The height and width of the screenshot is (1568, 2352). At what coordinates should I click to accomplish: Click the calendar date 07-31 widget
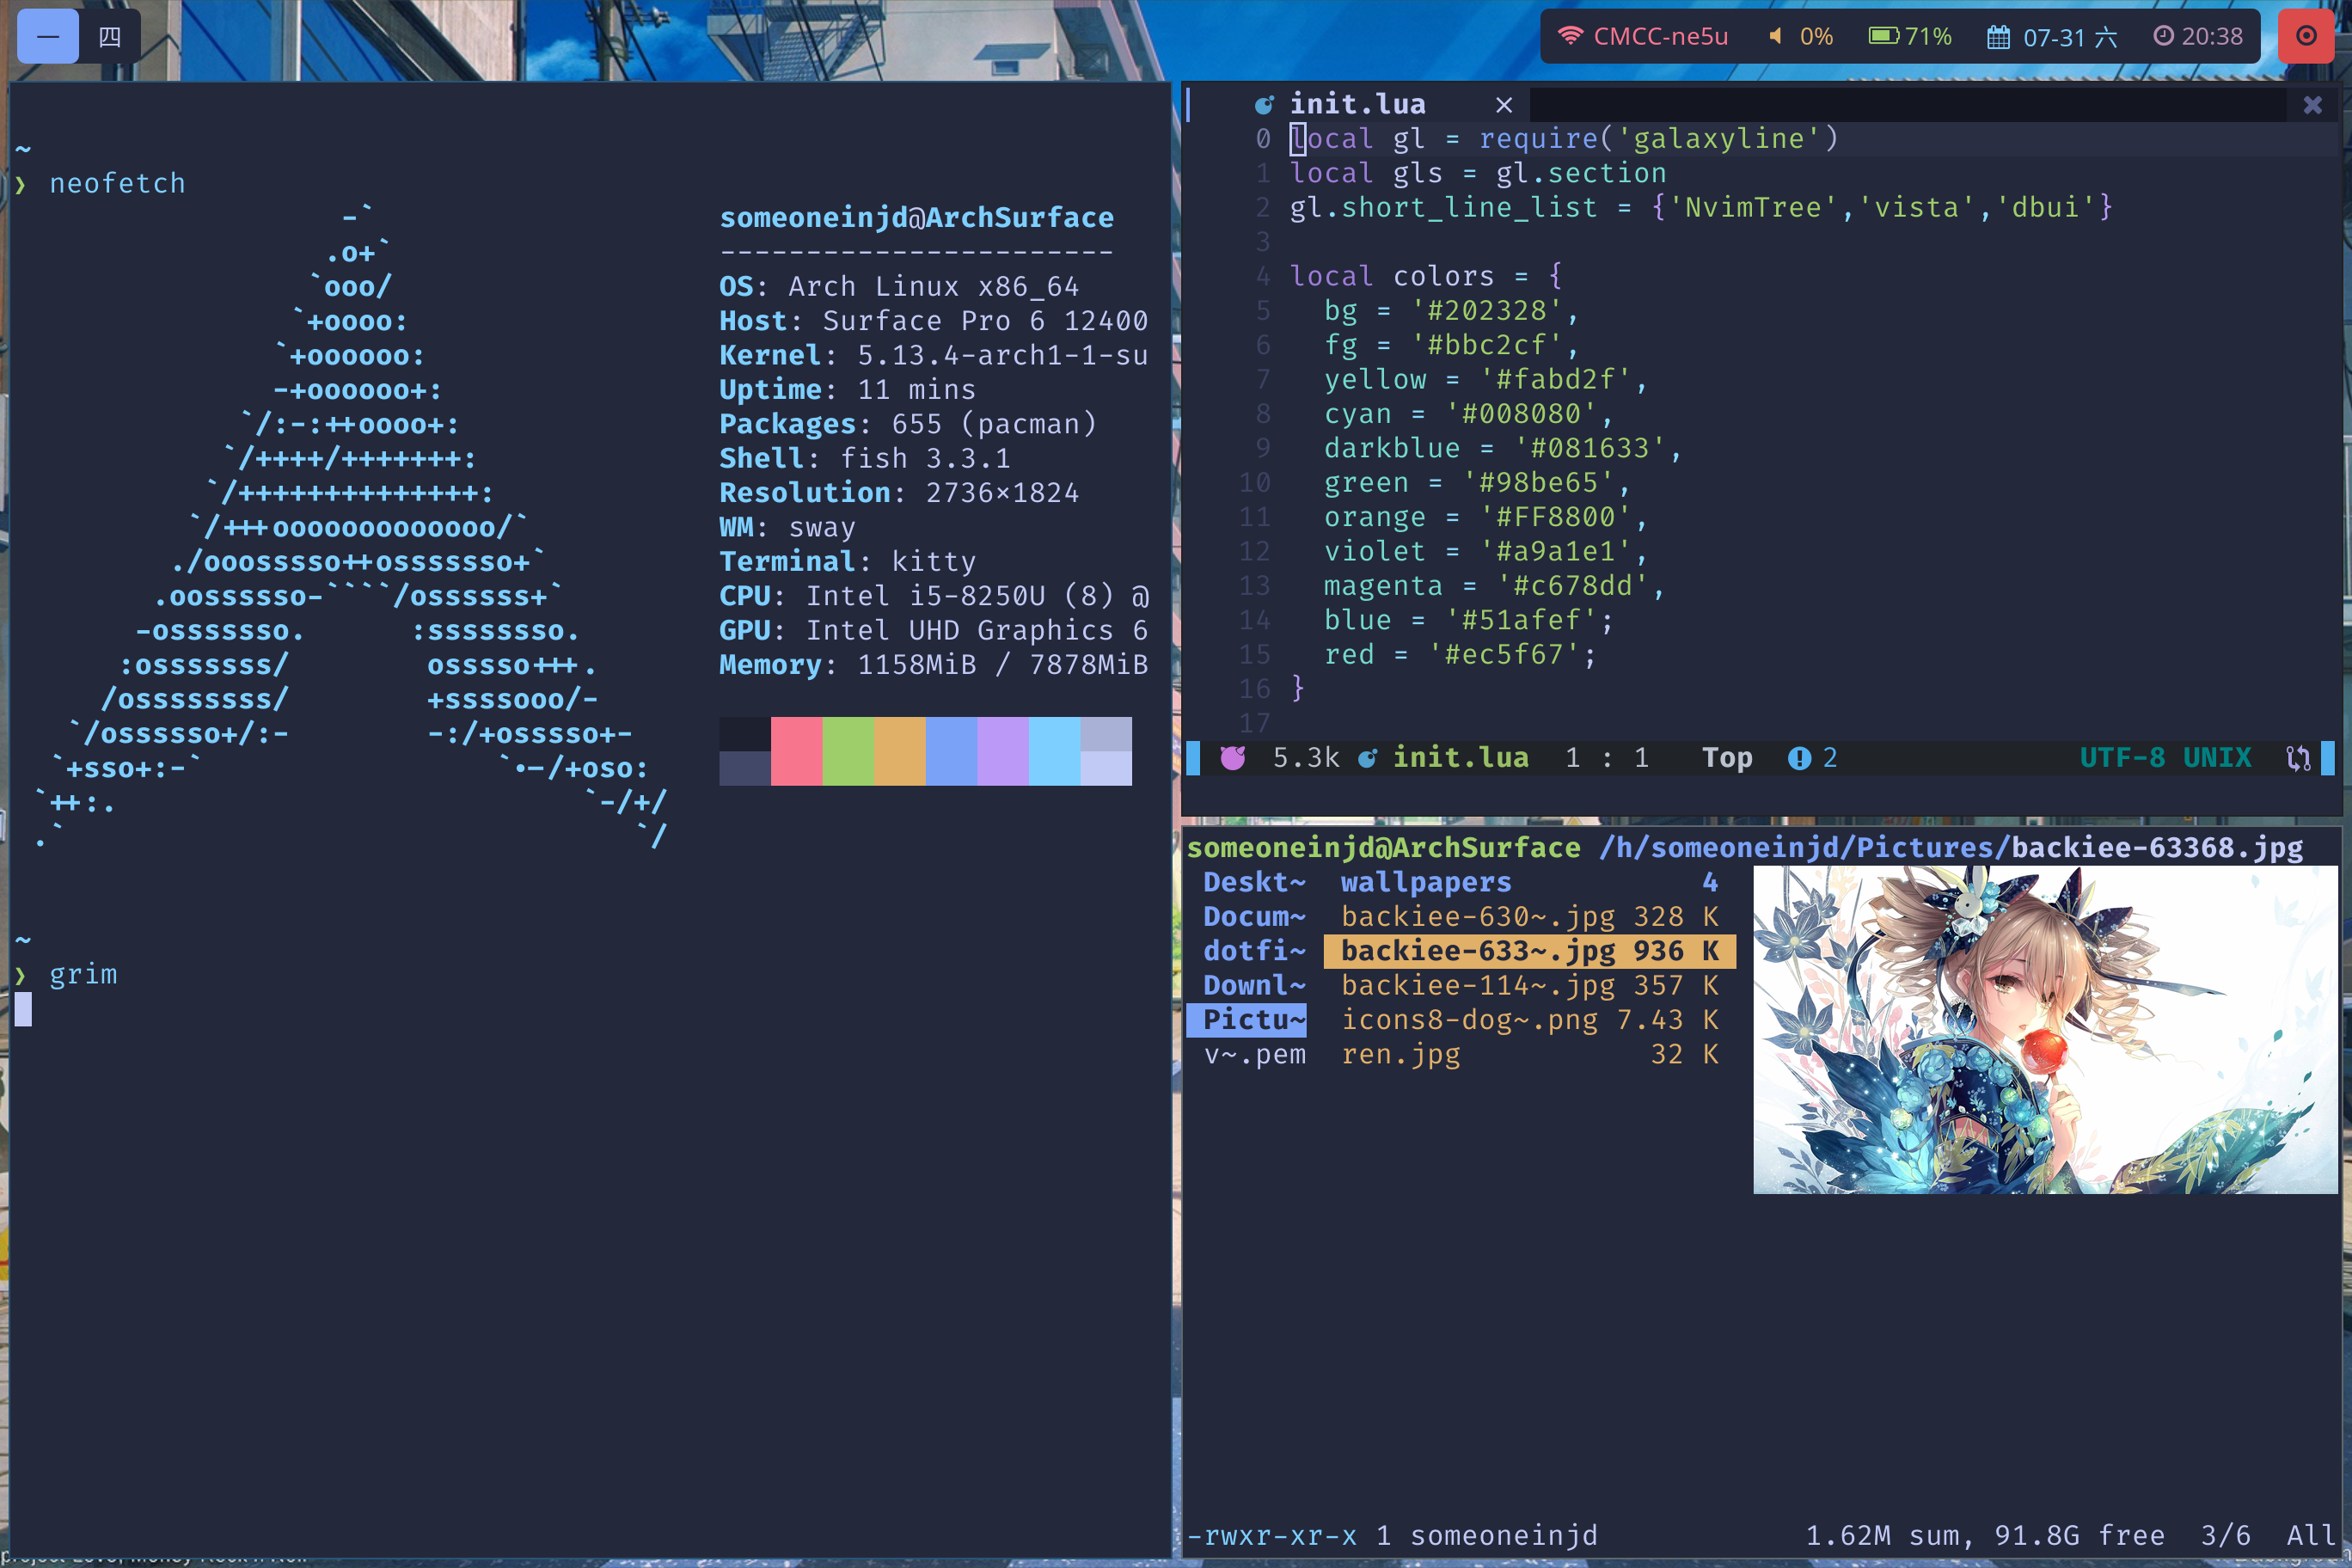[x=2051, y=37]
